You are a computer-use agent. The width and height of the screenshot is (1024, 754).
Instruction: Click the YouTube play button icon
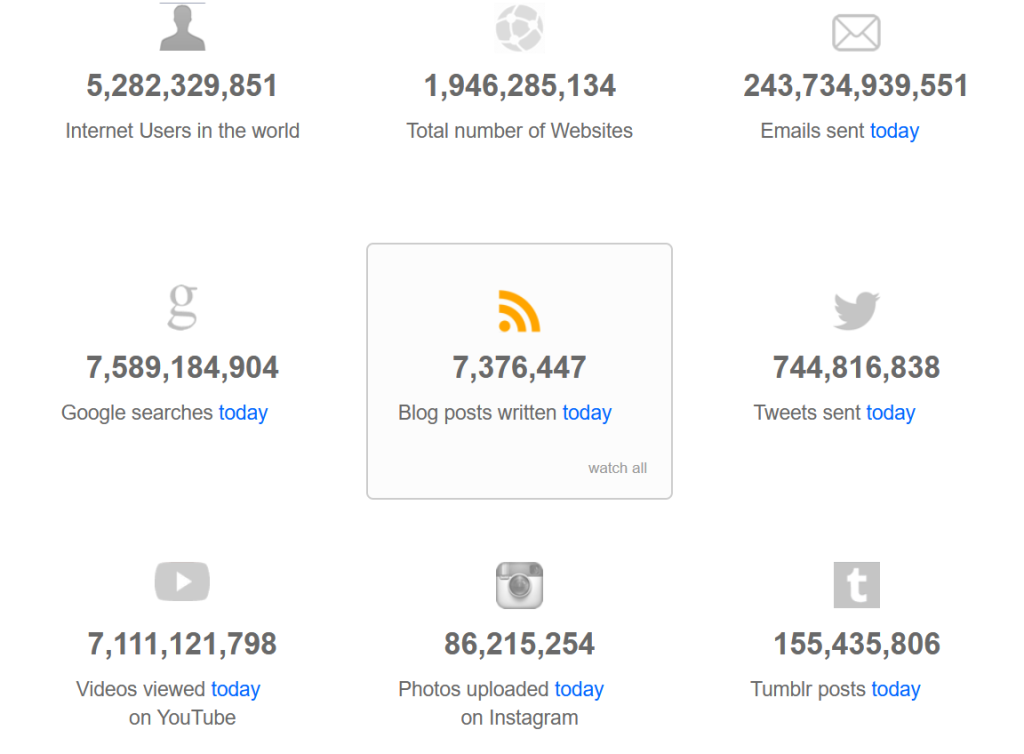point(182,581)
